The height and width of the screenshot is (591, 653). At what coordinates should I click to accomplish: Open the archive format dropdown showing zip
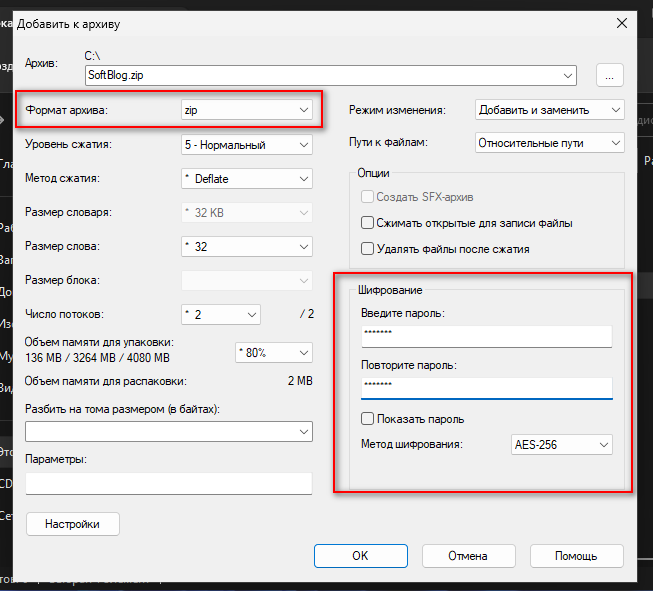pos(247,110)
